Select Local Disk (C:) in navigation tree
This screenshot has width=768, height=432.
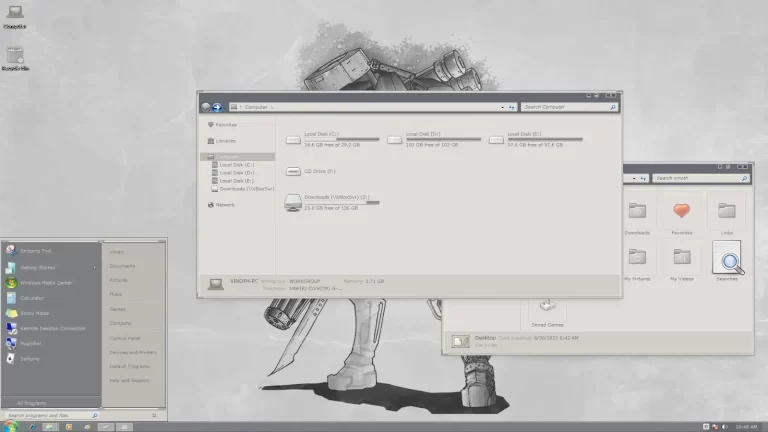pos(233,165)
